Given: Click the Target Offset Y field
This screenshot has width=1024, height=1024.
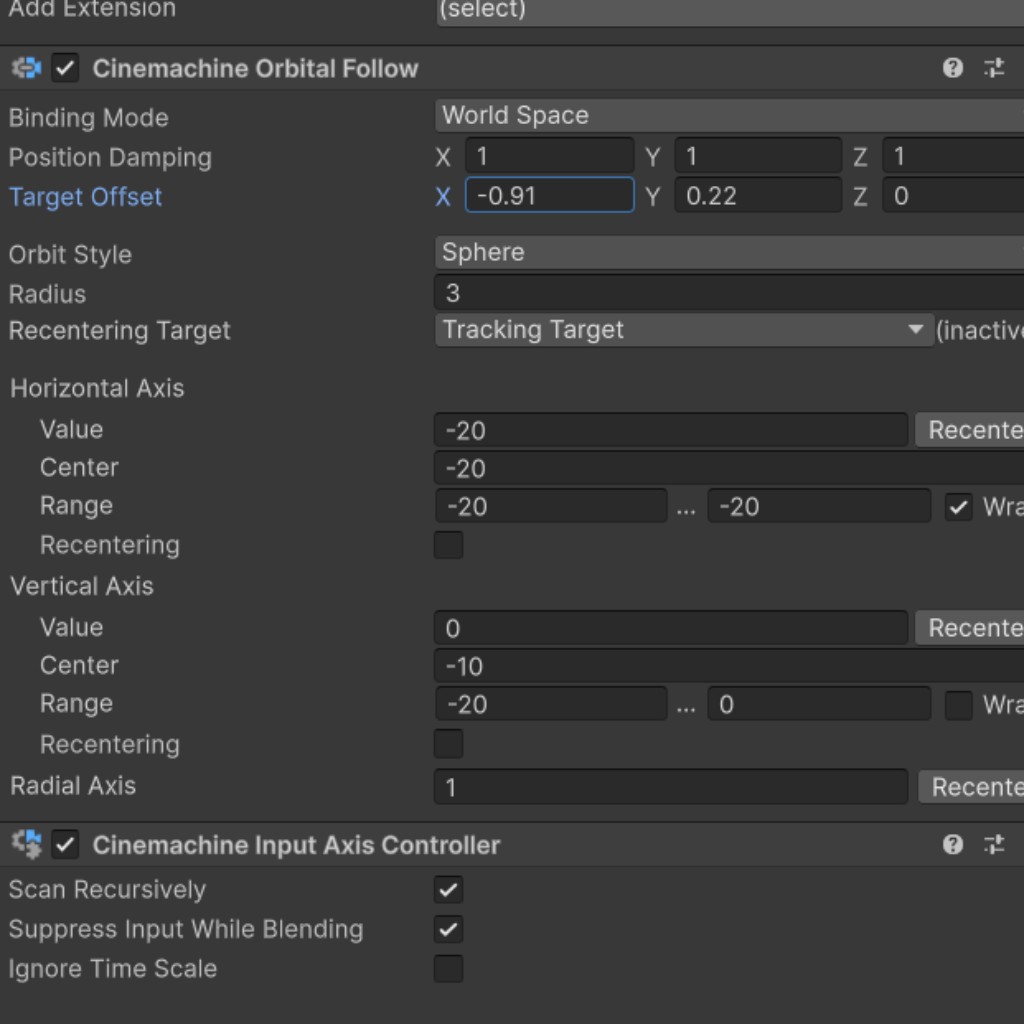Looking at the screenshot, I should (758, 195).
